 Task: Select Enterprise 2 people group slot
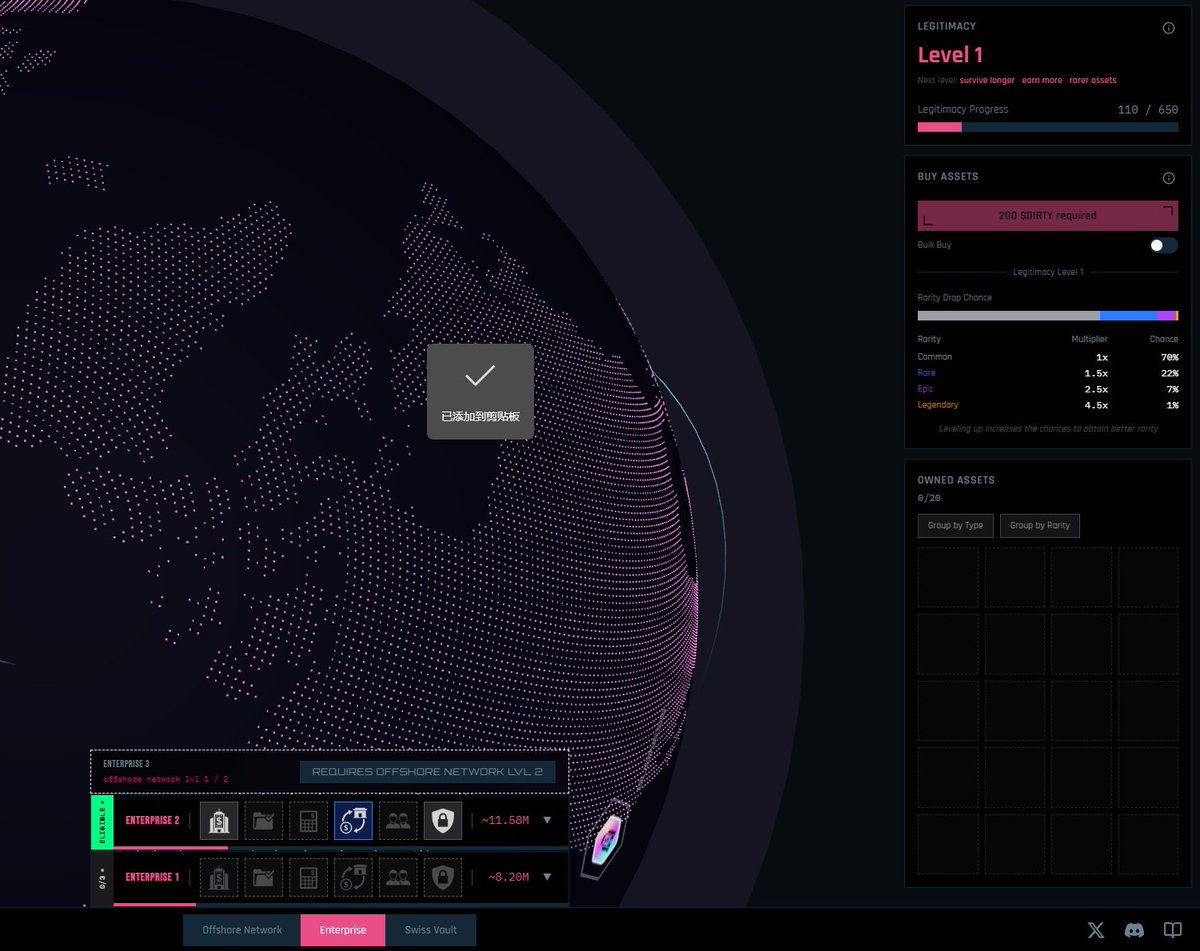tap(398, 821)
